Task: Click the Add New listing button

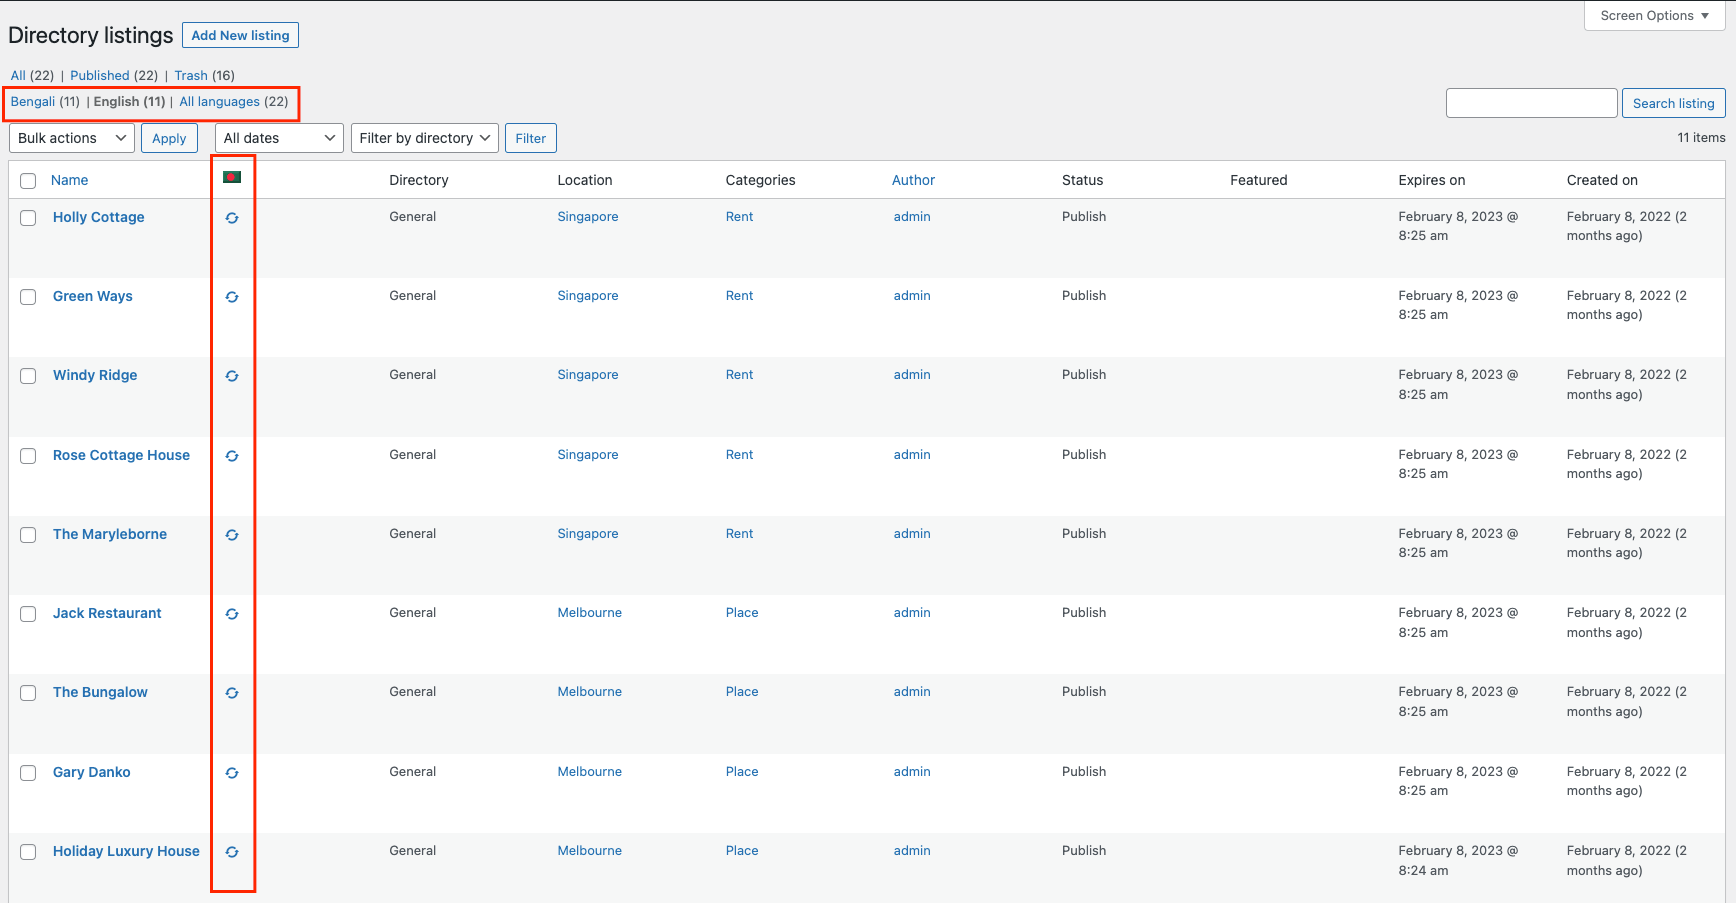Action: click(x=240, y=35)
